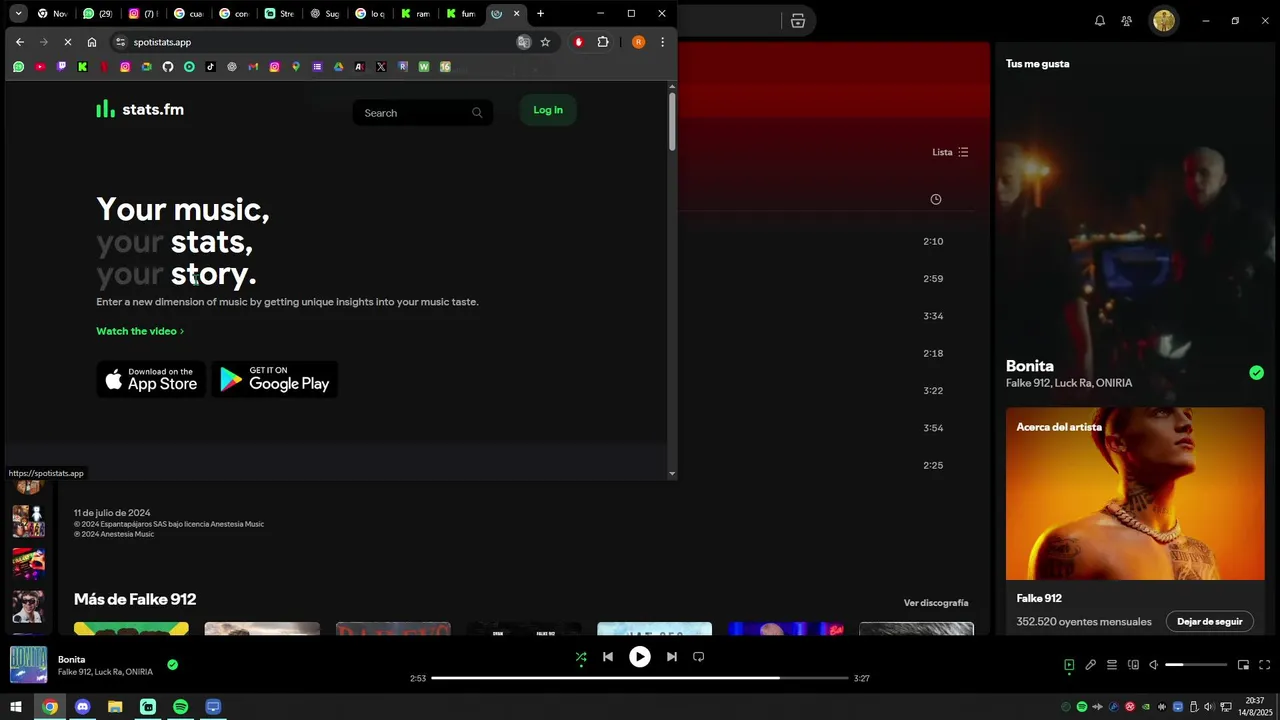1280x720 pixels.
Task: Open Spotify user profile avatar
Action: 1163,21
